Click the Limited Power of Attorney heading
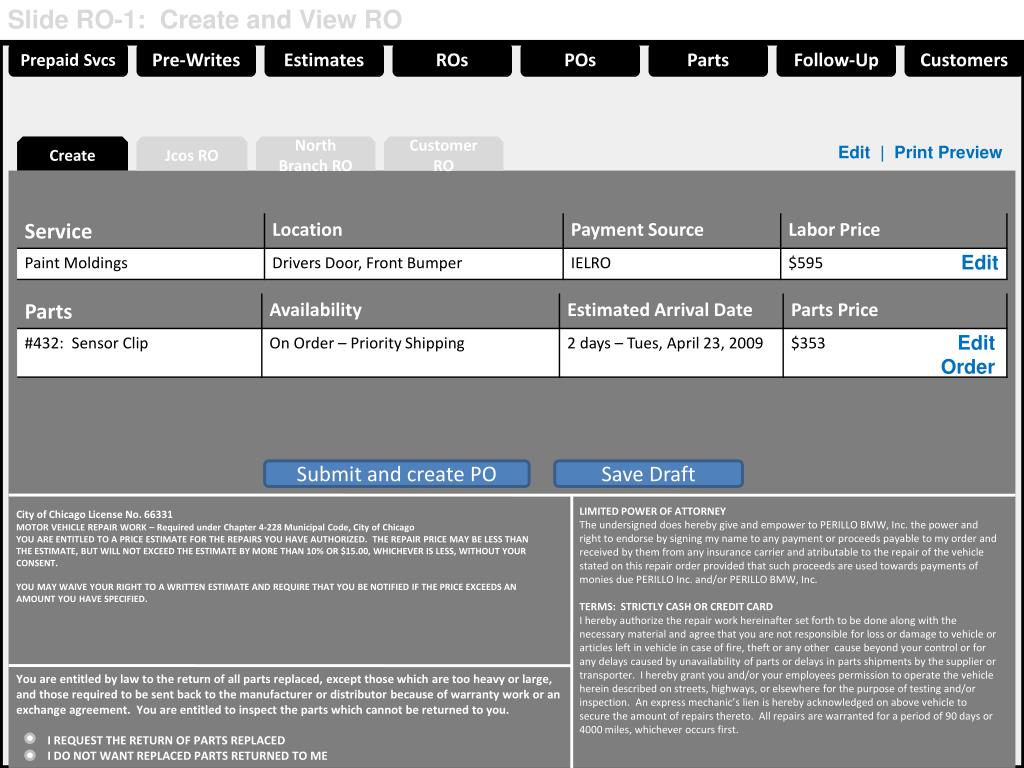Image resolution: width=1024 pixels, height=768 pixels. point(652,511)
